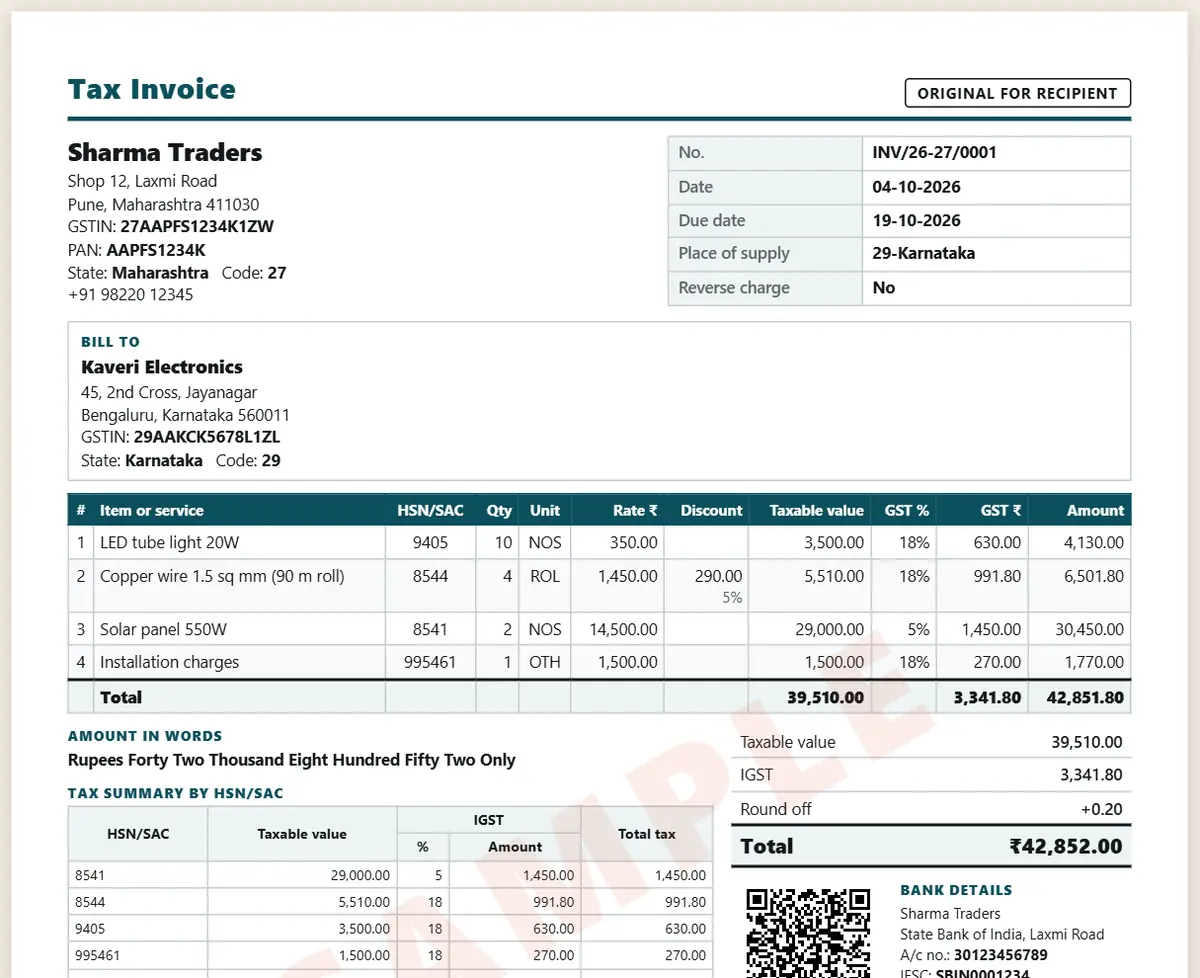Select buyer name Kaveri Electronics
Screen dimensions: 1200x978
162,367
